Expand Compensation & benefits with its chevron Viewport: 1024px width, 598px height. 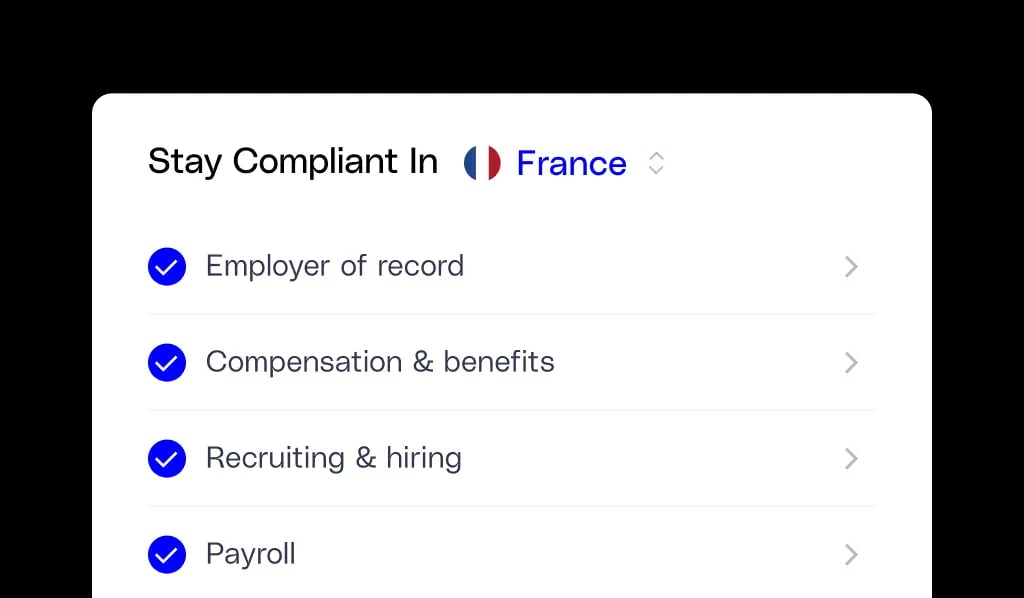[850, 362]
